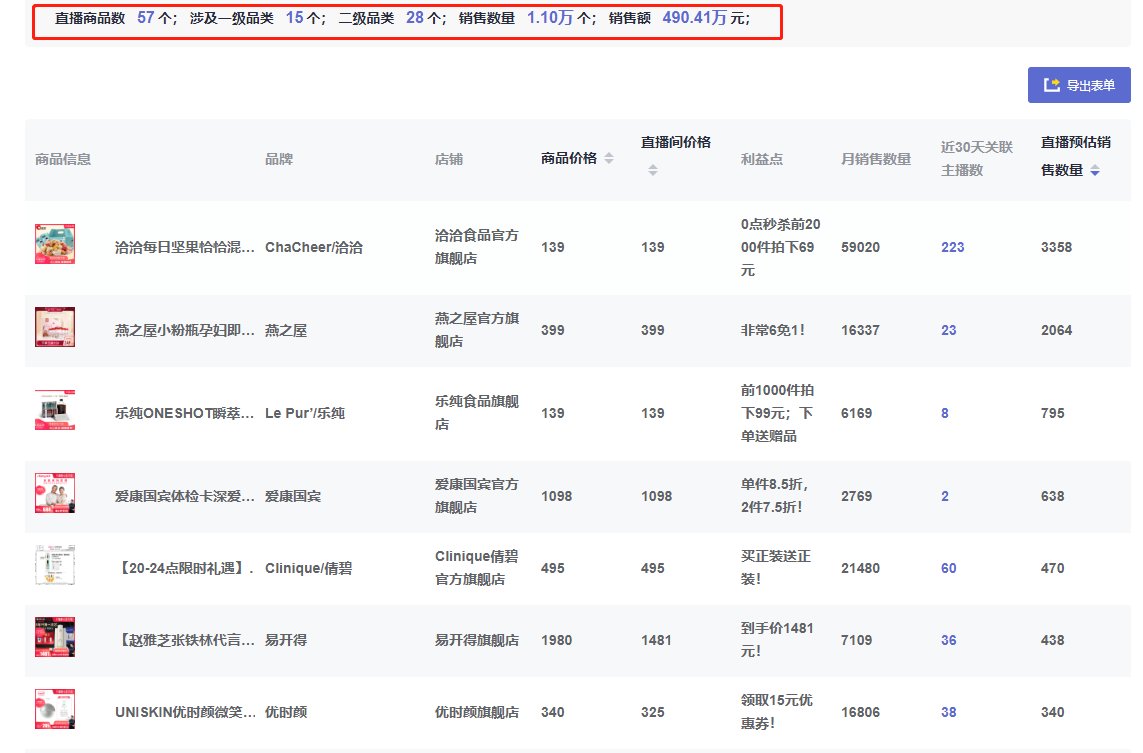Open Clinique product thumbnail

[x=55, y=565]
